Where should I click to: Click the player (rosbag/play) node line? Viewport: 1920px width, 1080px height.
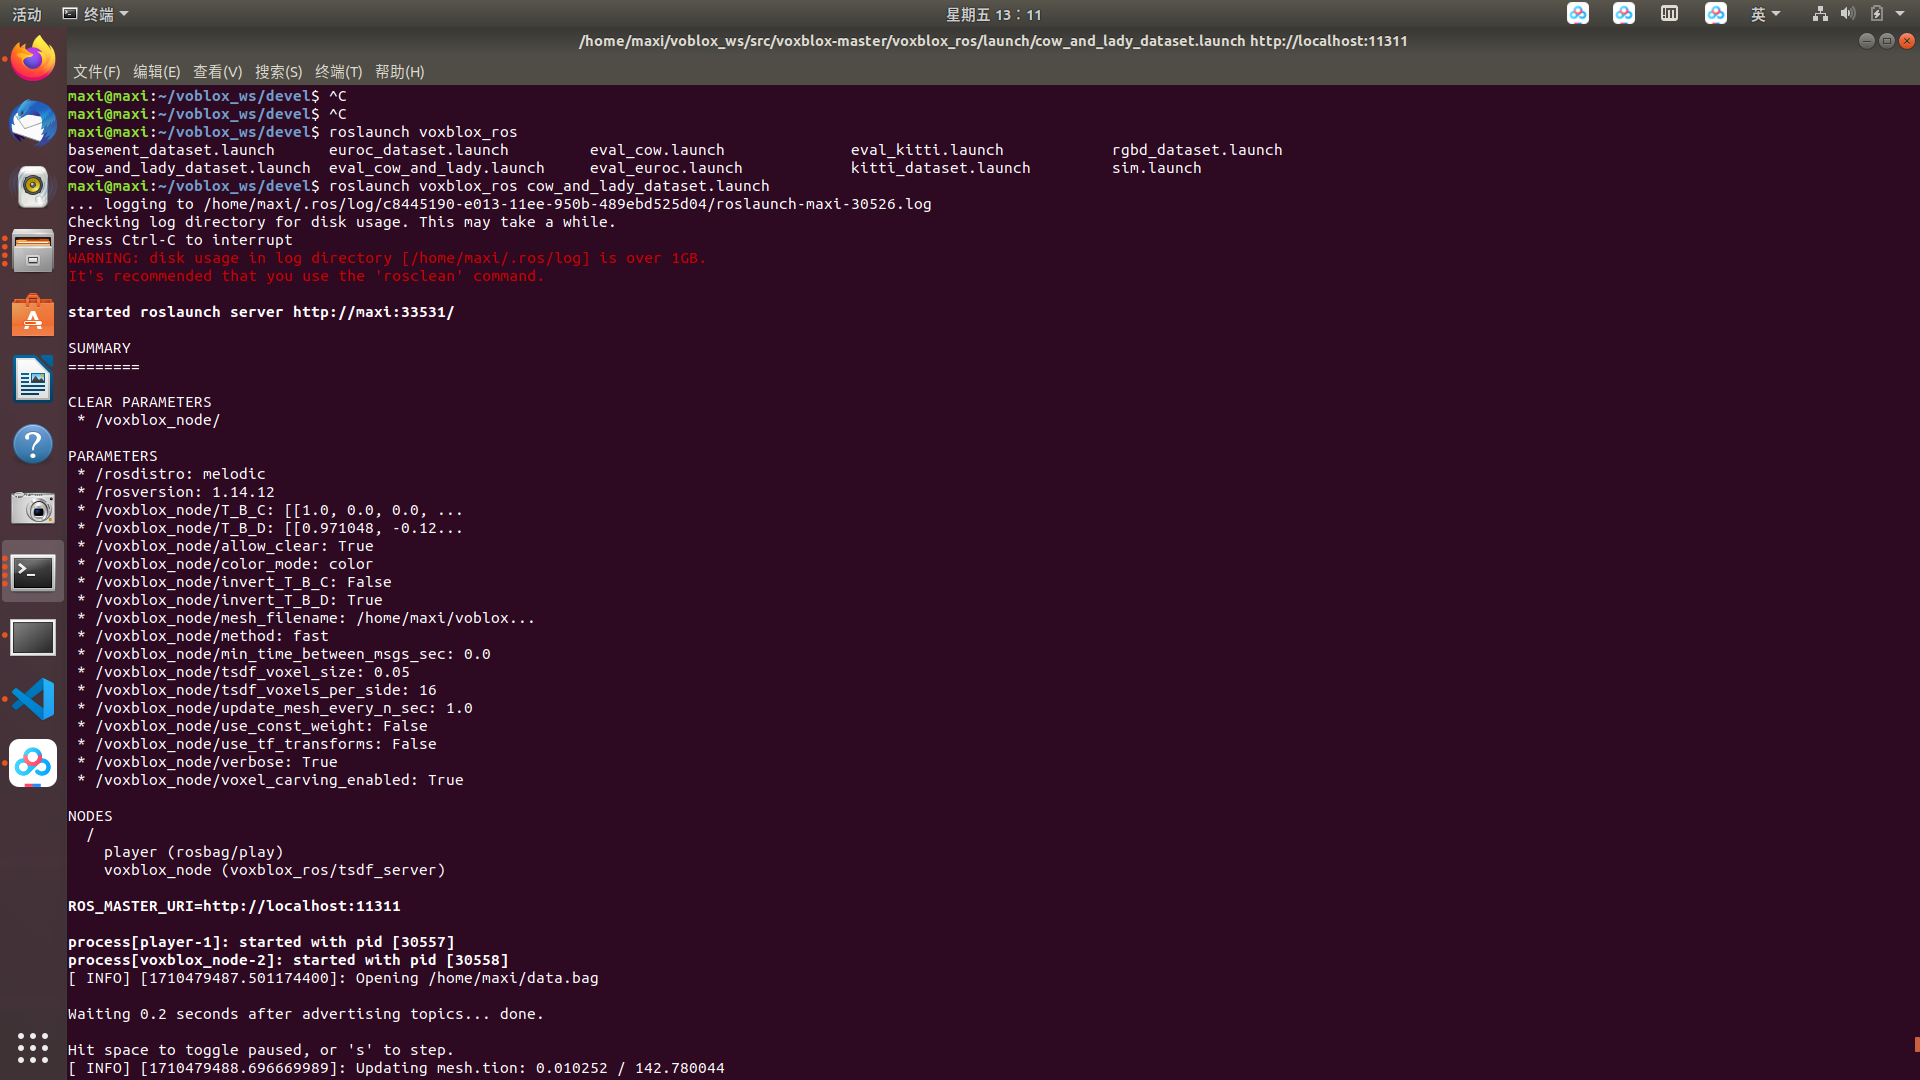(194, 852)
